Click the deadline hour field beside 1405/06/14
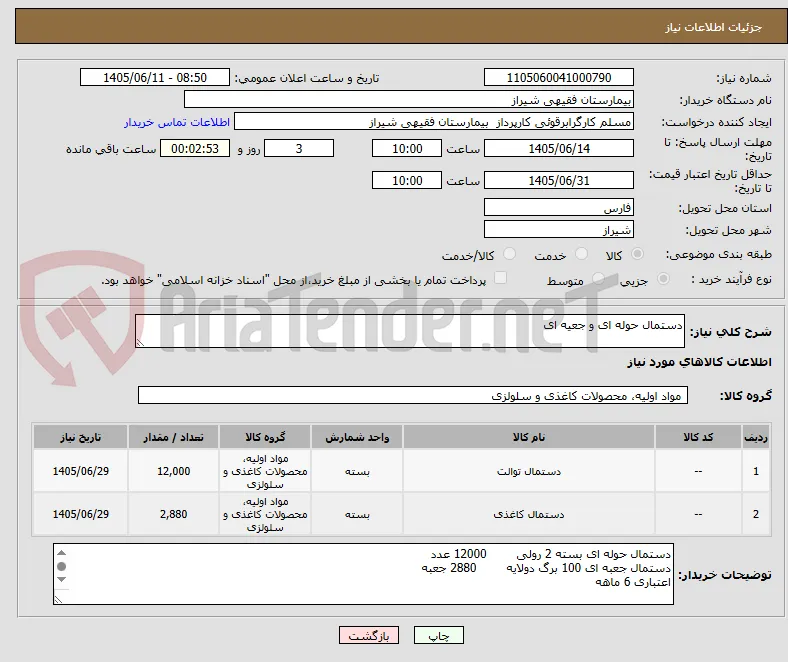Image resolution: width=788 pixels, height=662 pixels. pyautogui.click(x=407, y=148)
